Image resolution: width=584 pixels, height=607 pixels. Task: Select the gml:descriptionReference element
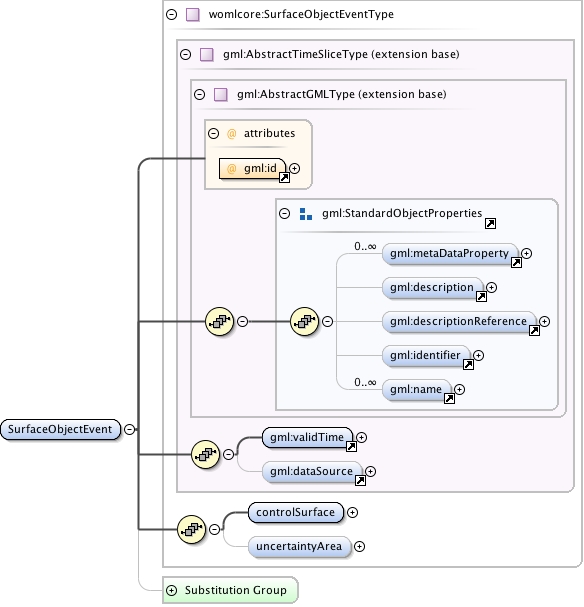click(459, 322)
